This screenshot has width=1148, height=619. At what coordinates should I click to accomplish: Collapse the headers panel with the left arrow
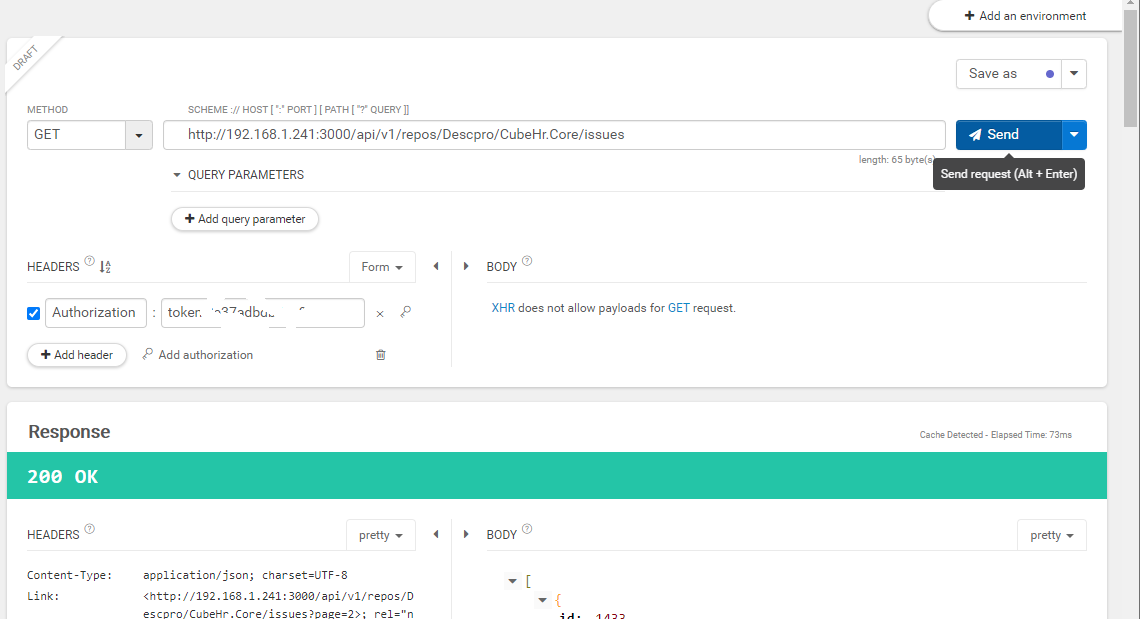[x=436, y=266]
